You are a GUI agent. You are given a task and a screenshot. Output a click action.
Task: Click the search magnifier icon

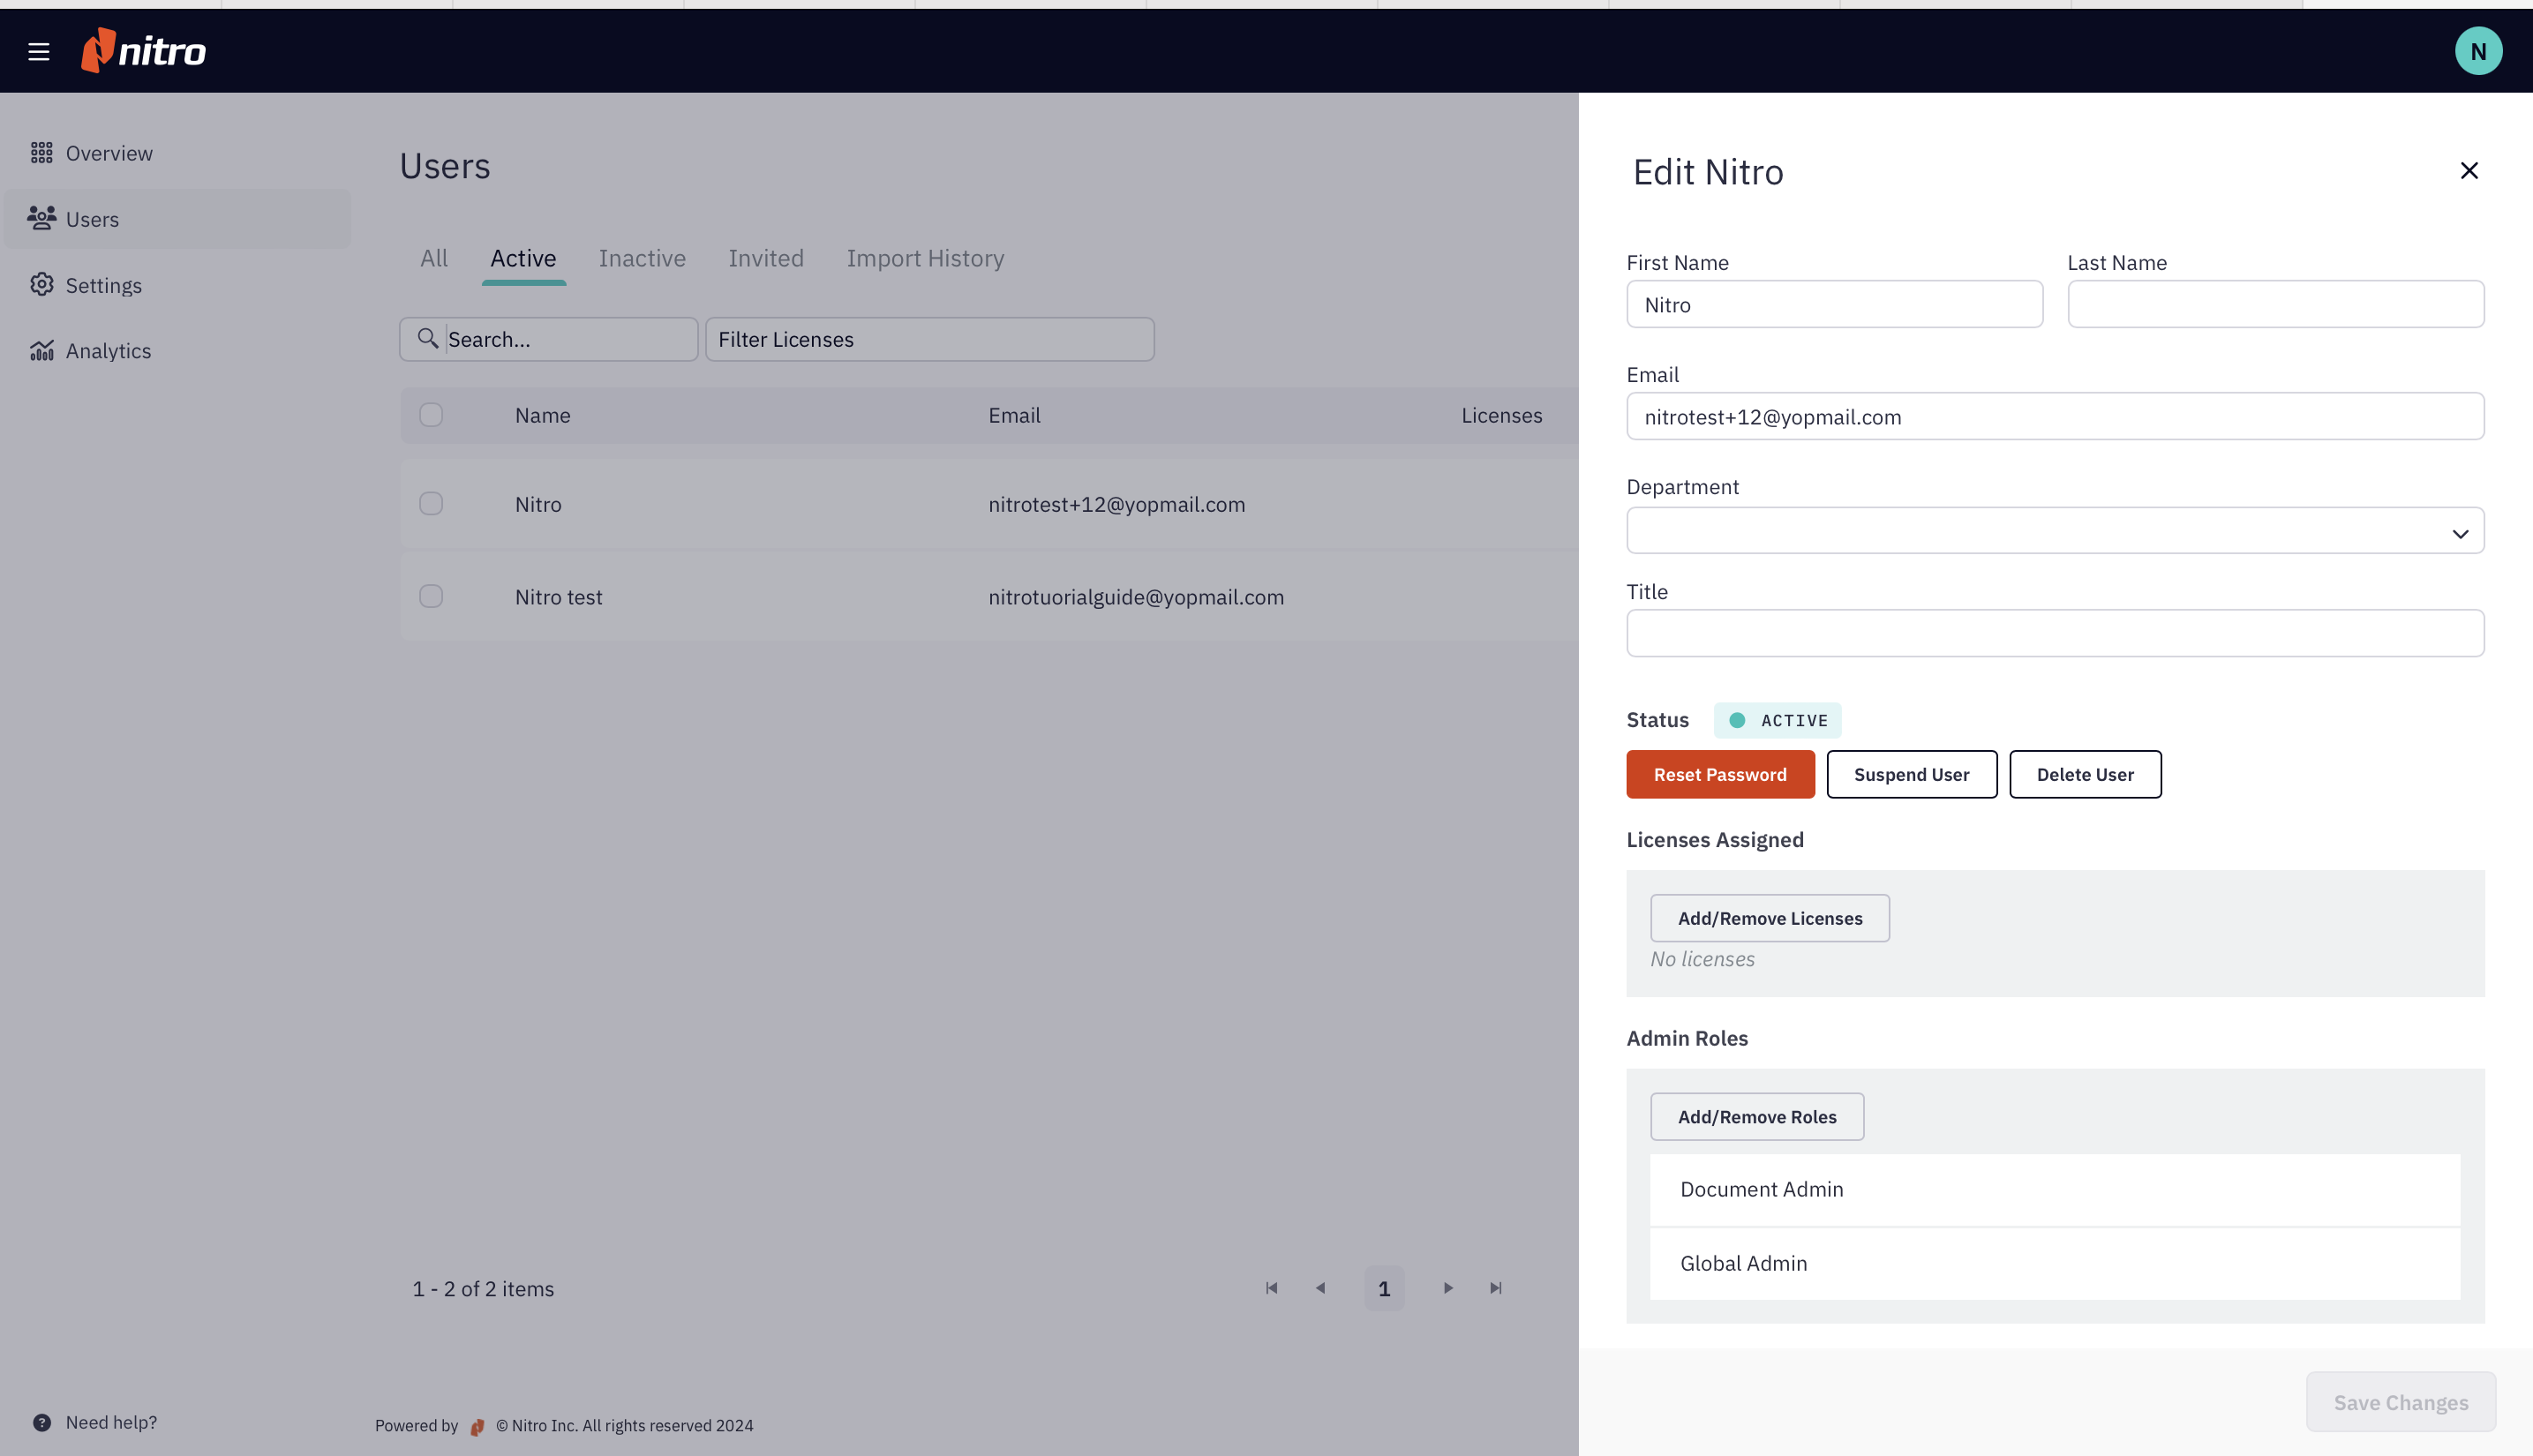[428, 339]
